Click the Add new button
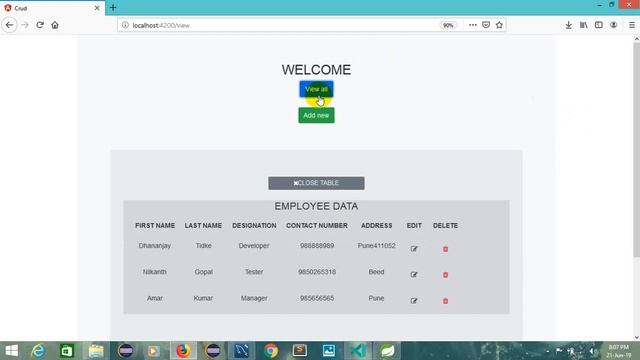 pos(316,115)
